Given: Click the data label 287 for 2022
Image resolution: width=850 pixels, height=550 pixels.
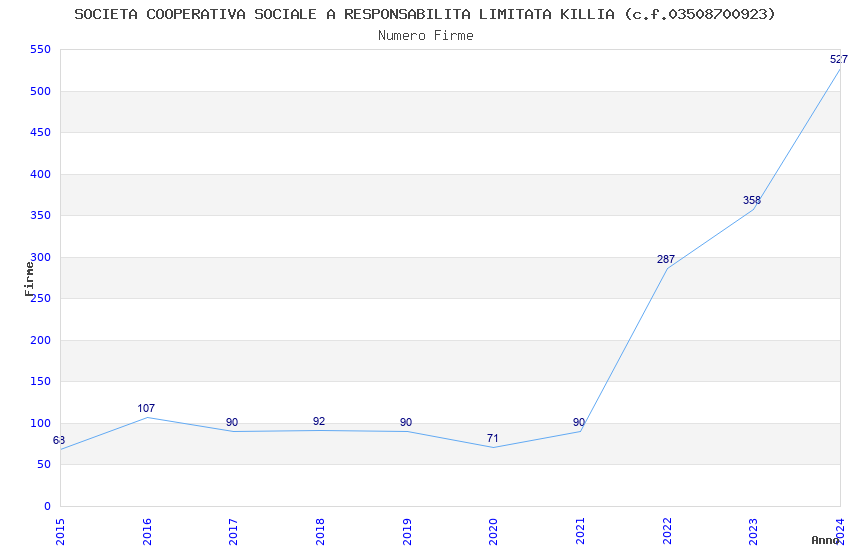Looking at the screenshot, I should point(666,260).
